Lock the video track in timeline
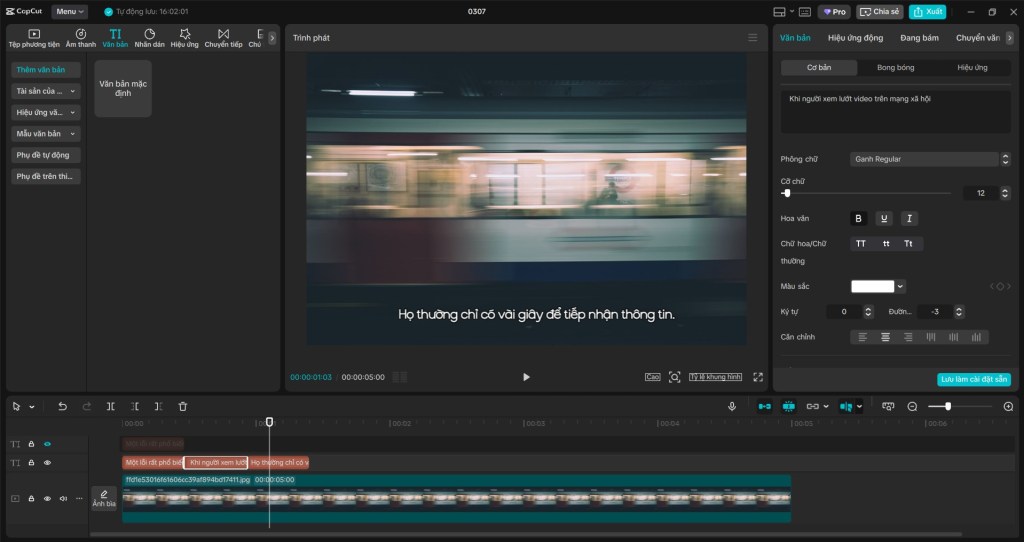 [31, 498]
